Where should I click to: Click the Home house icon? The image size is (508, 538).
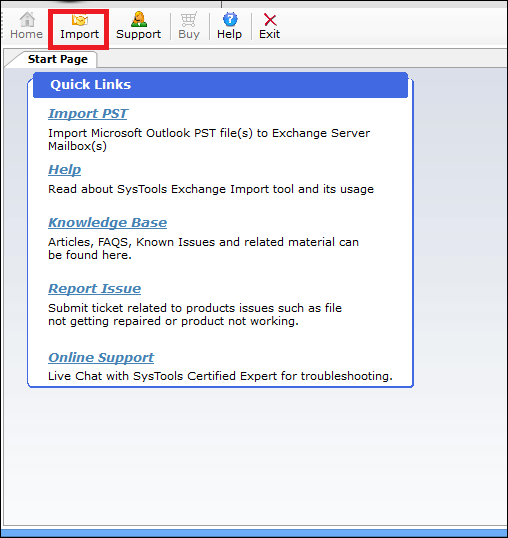pos(27,20)
